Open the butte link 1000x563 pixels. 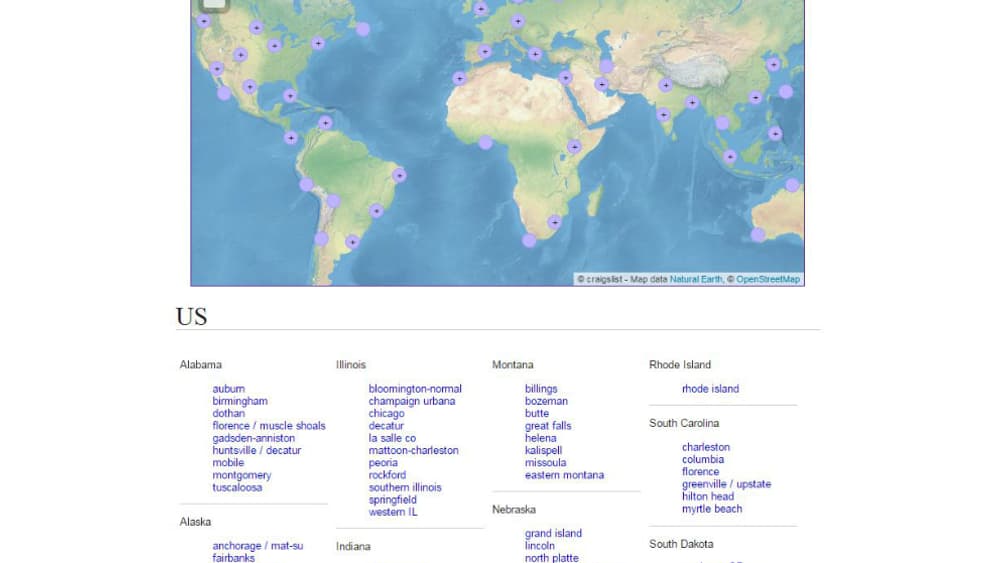tap(536, 413)
